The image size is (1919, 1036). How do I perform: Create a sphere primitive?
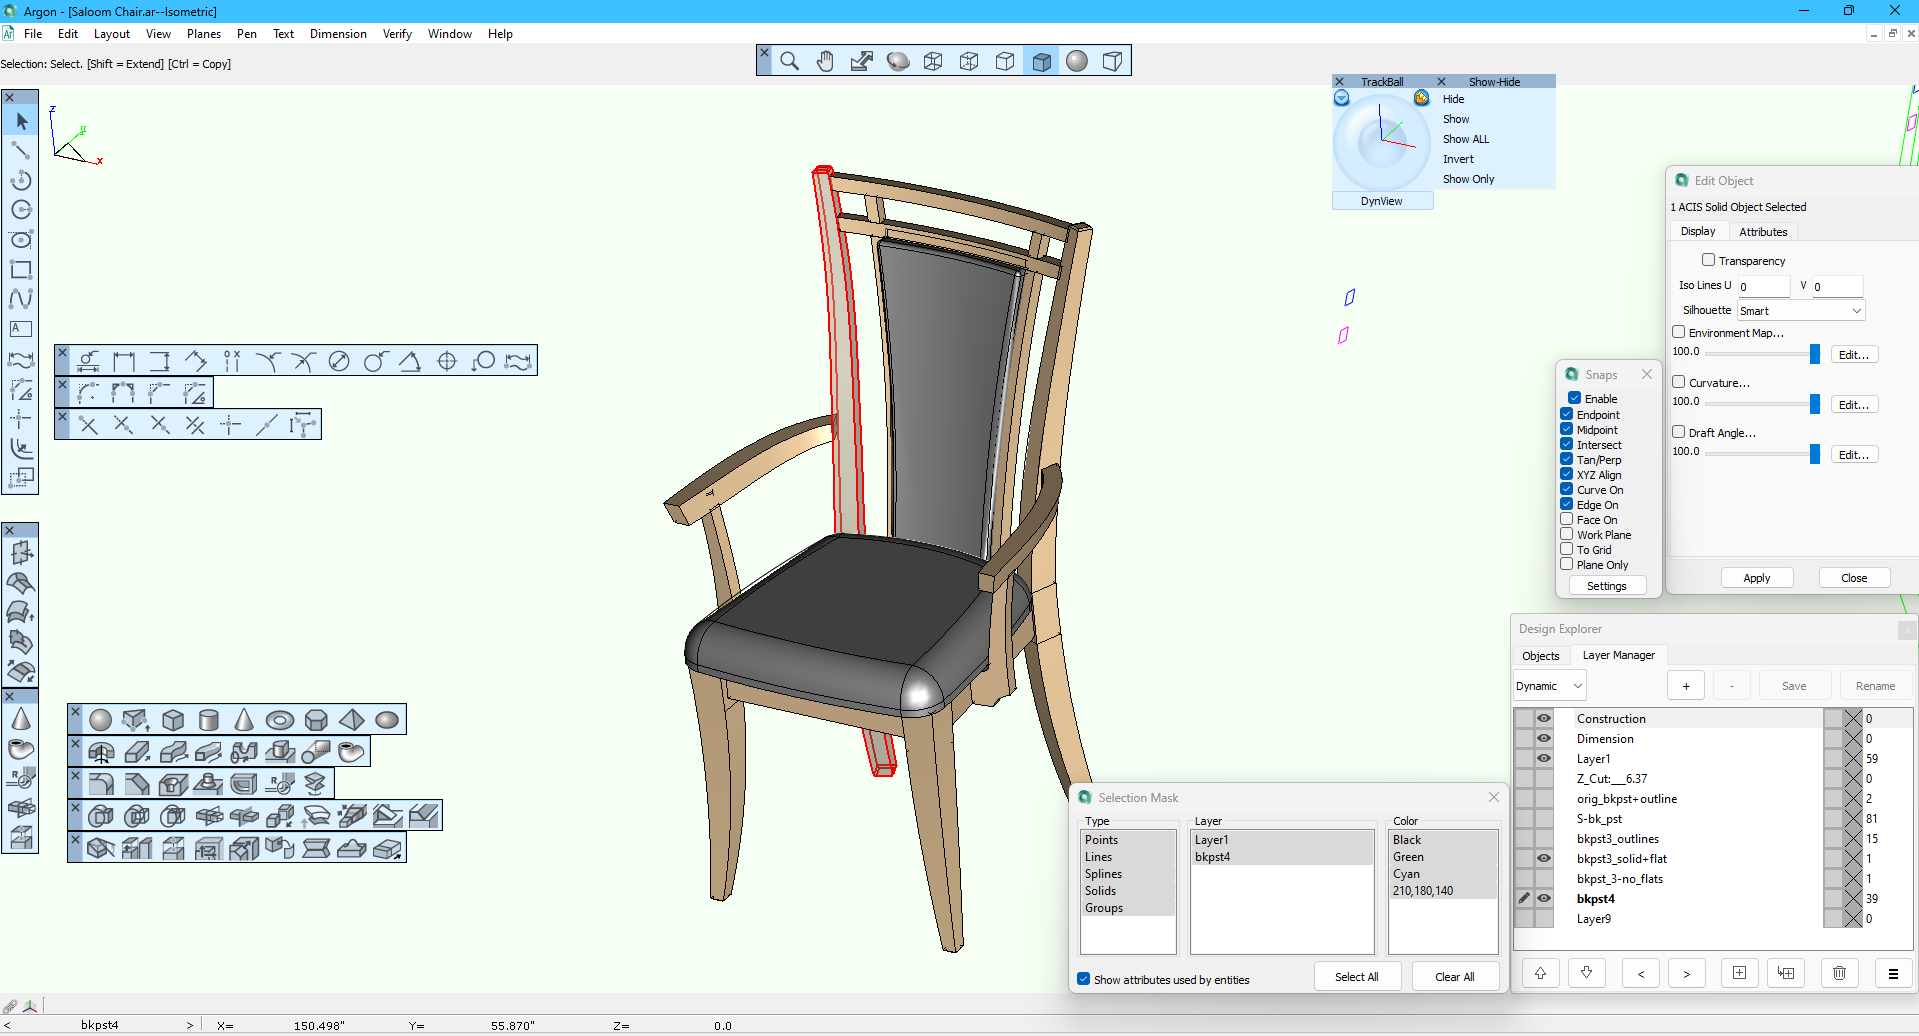pyautogui.click(x=101, y=720)
